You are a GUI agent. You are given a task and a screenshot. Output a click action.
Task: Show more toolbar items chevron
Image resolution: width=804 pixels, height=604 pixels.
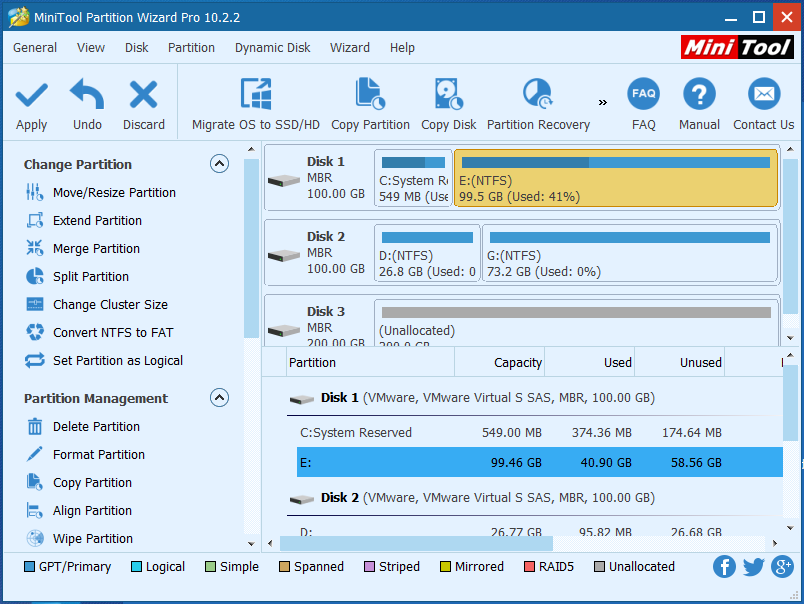(603, 103)
